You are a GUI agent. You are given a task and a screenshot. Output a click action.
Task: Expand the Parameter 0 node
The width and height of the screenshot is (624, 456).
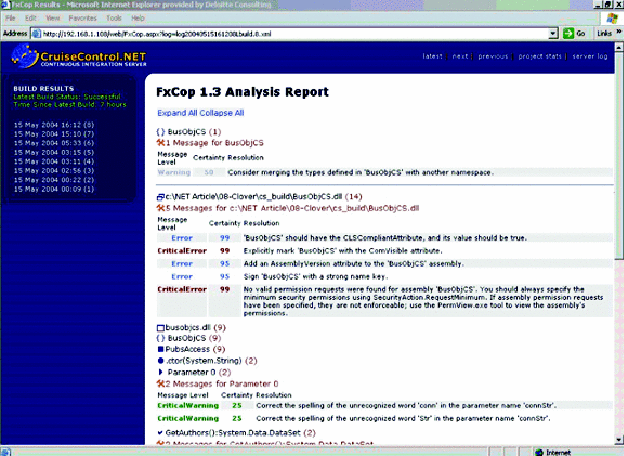click(162, 372)
